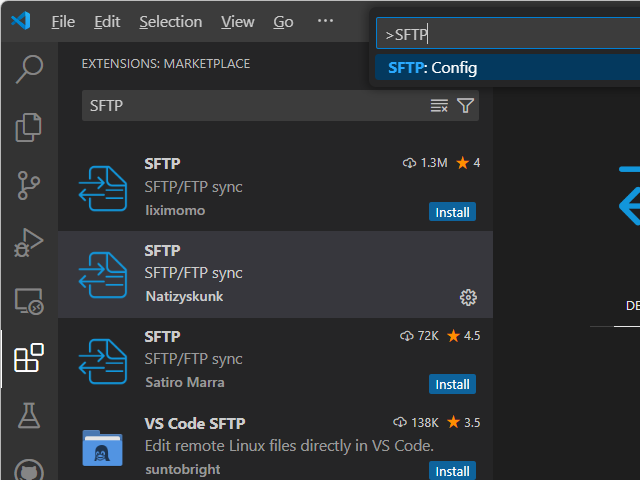Viewport: 640px width, 480px height.
Task: Open the Remote Explorer icon
Action: (x=29, y=300)
